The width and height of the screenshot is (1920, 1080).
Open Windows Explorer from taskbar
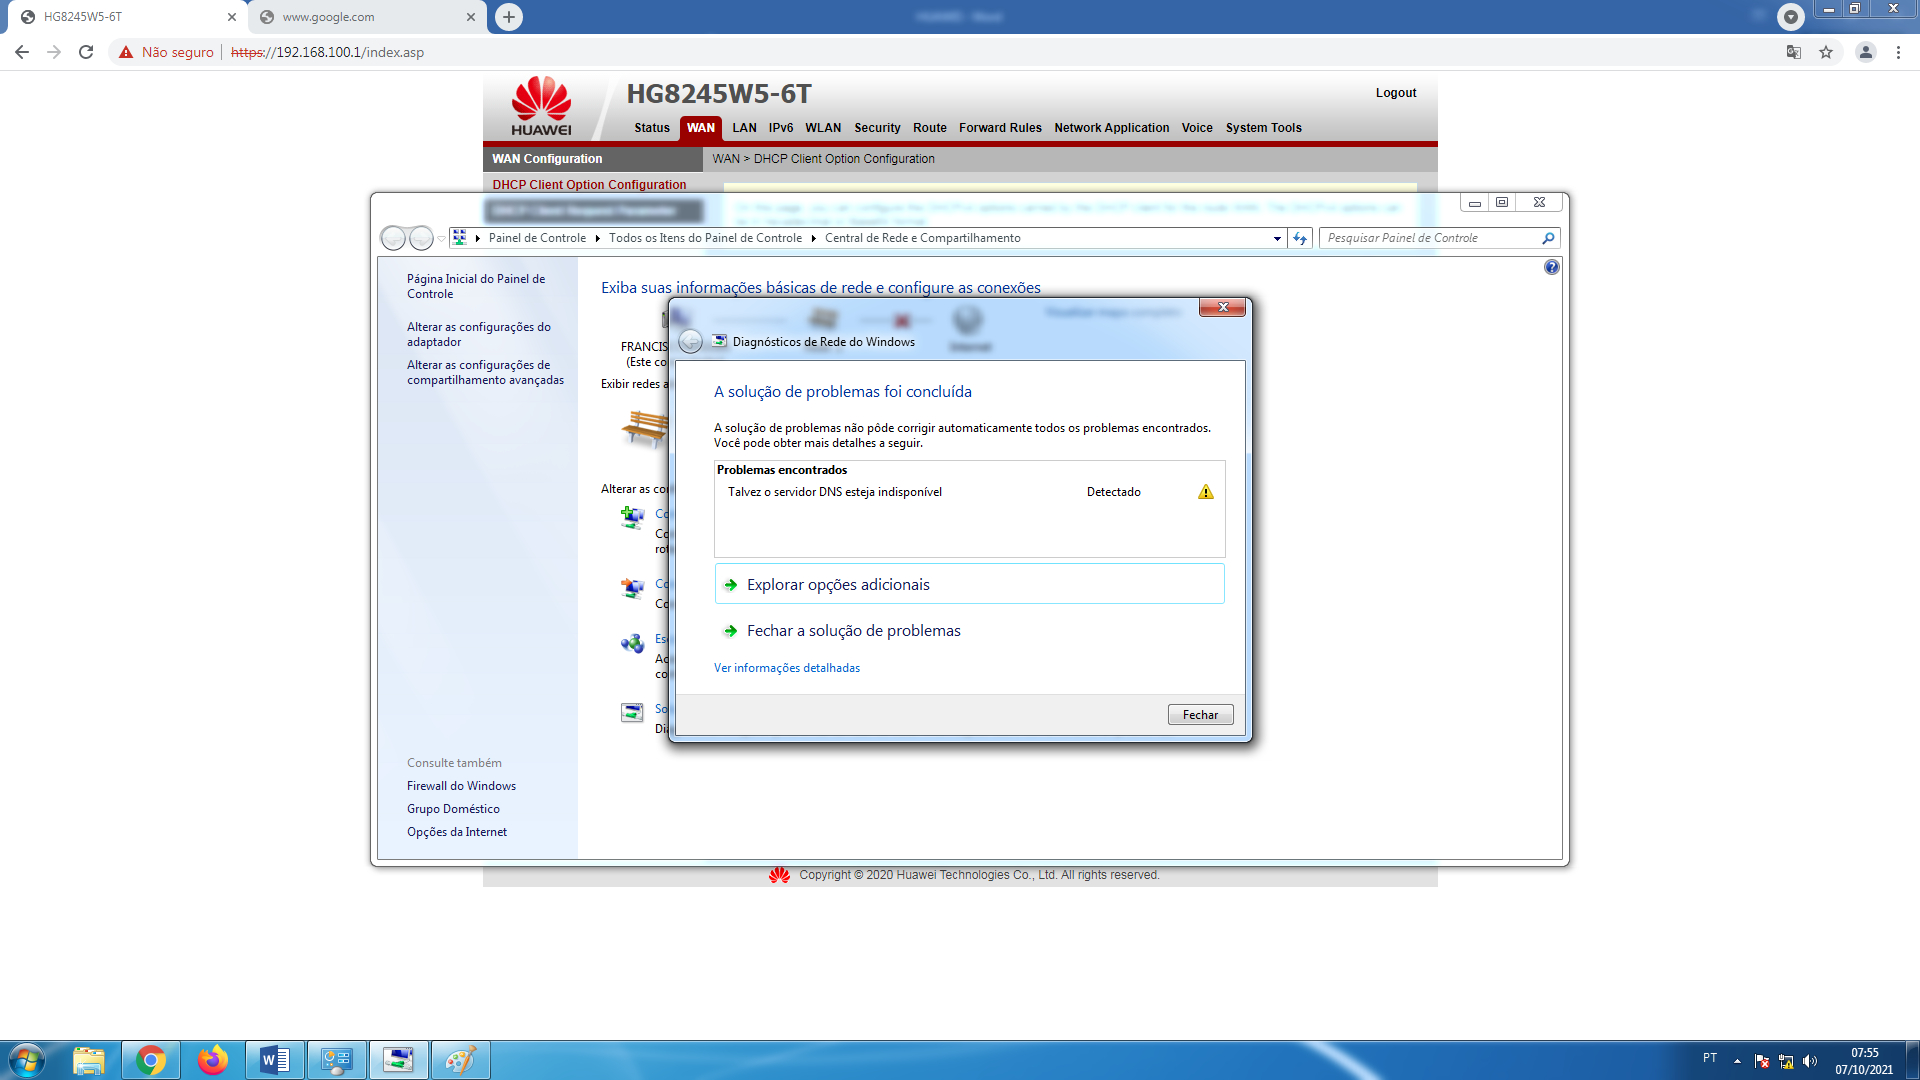point(89,1060)
